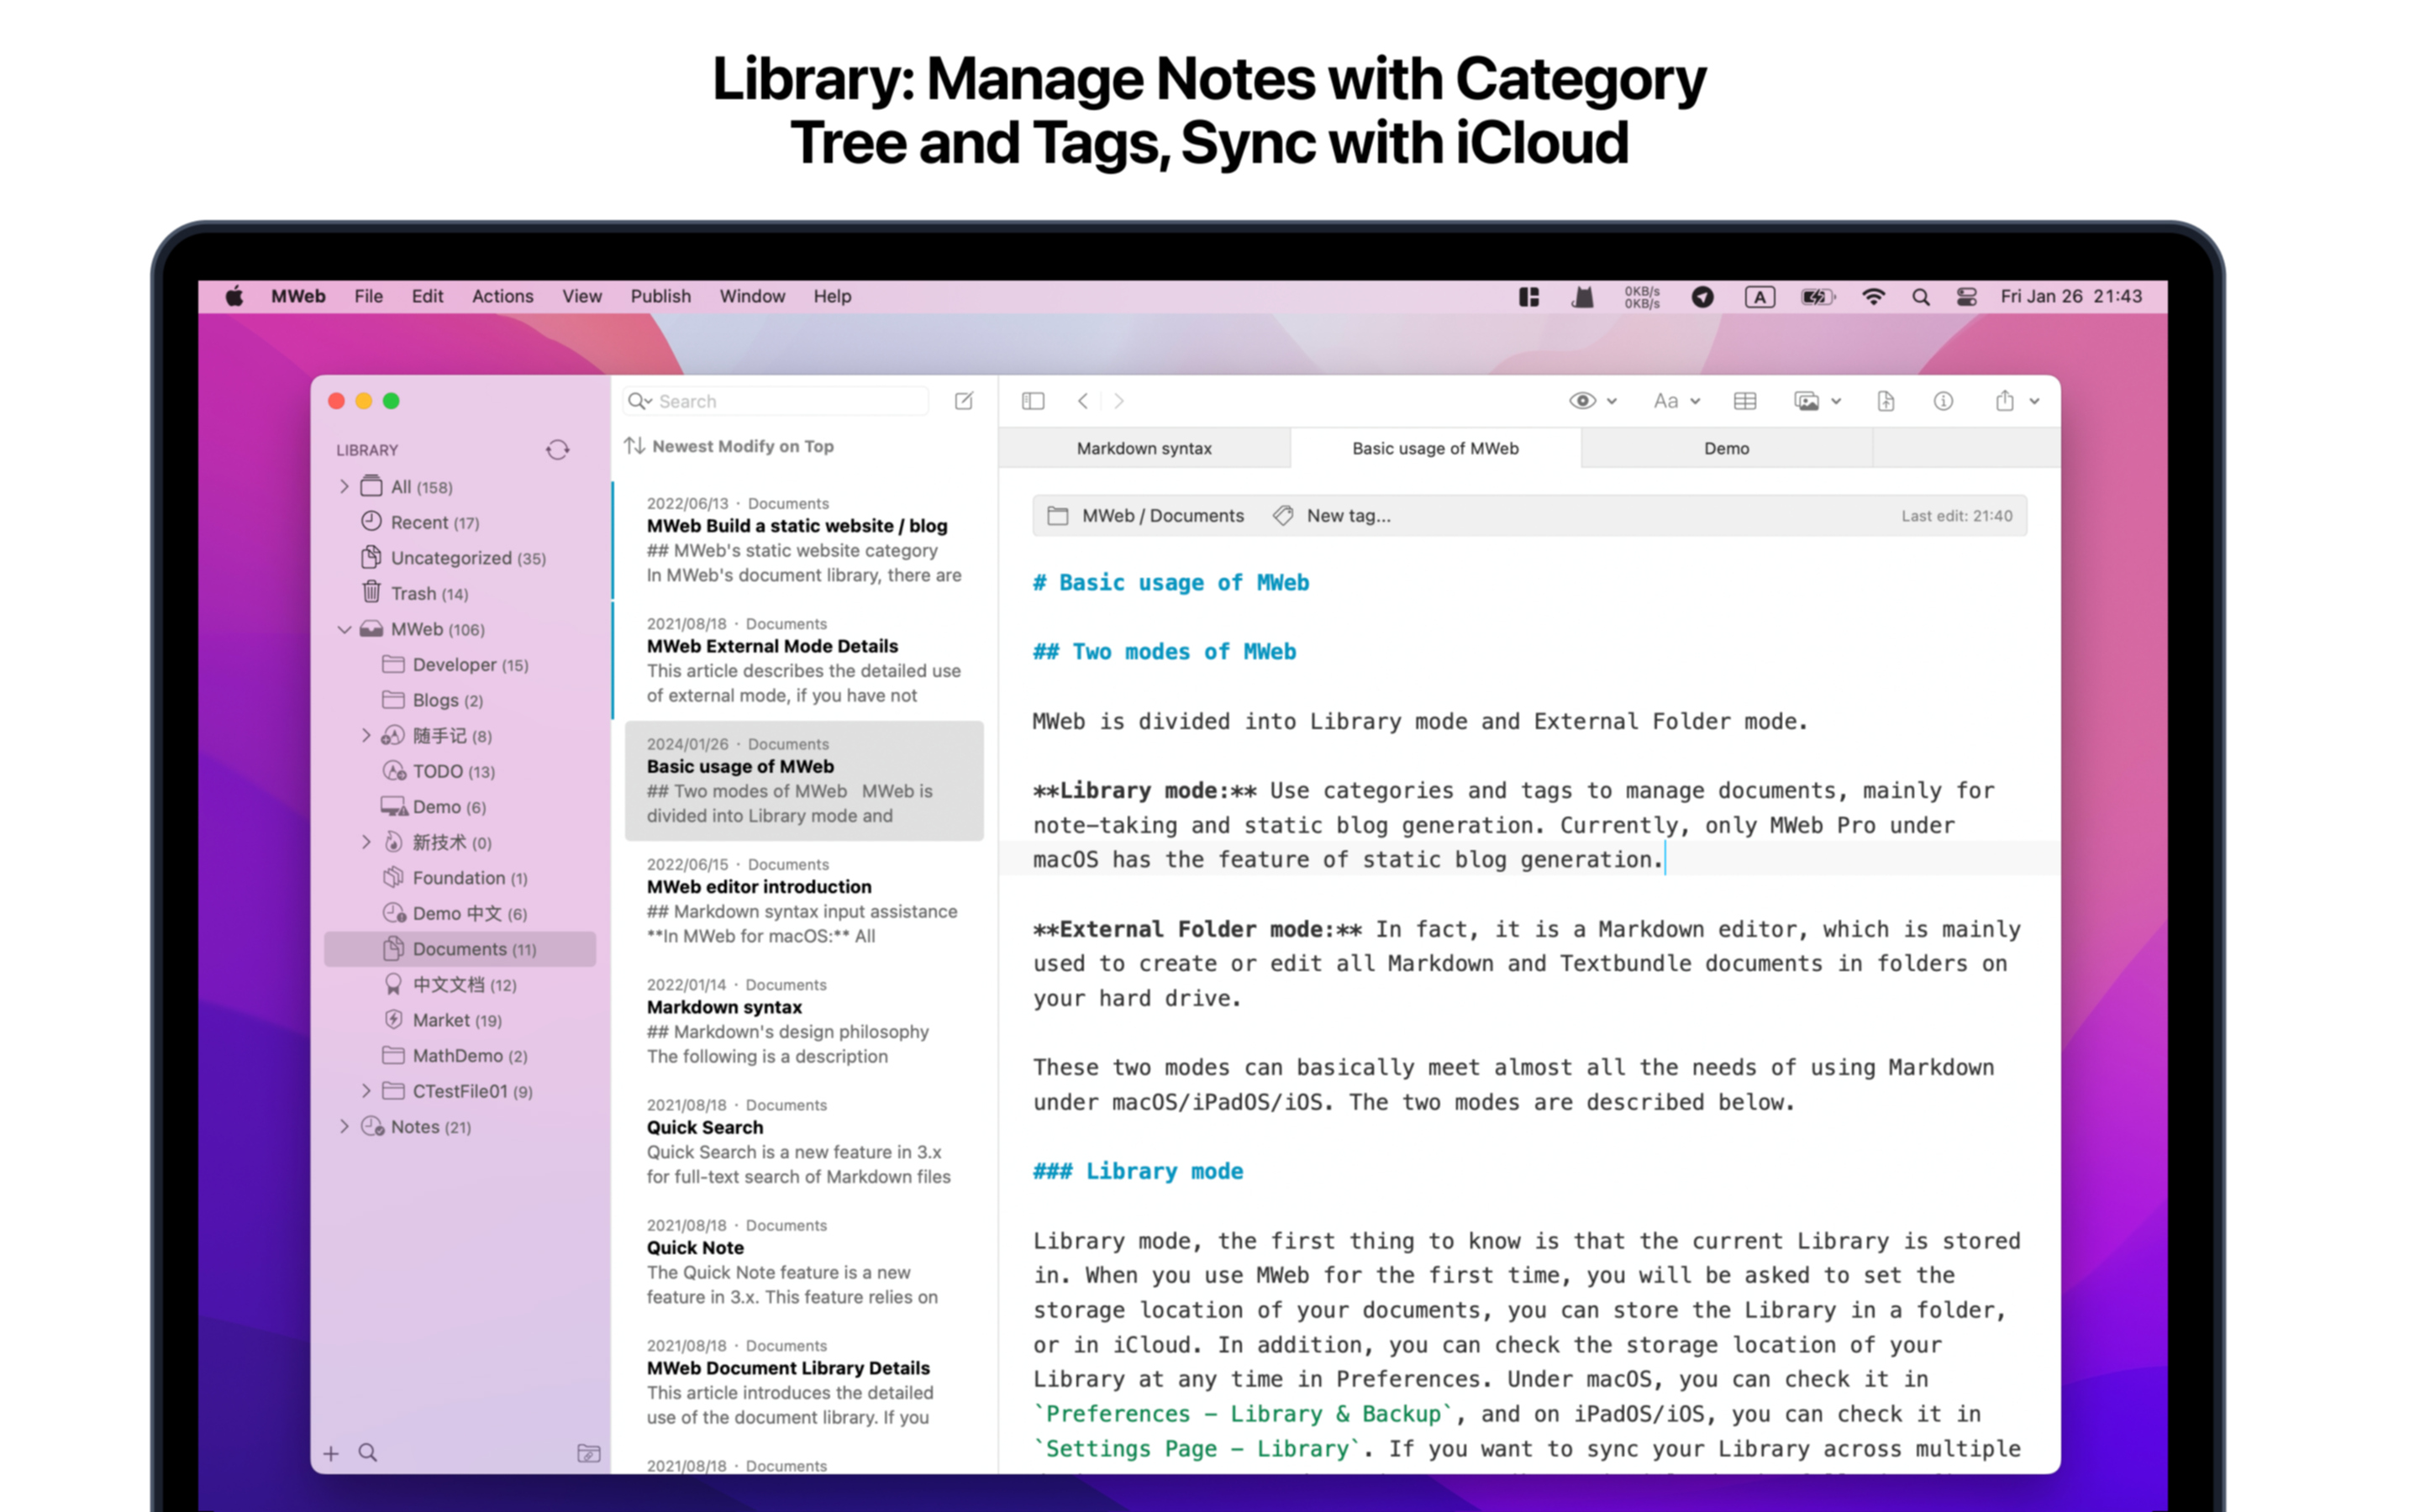Hide the left panel using panel toggle icon

[1033, 400]
